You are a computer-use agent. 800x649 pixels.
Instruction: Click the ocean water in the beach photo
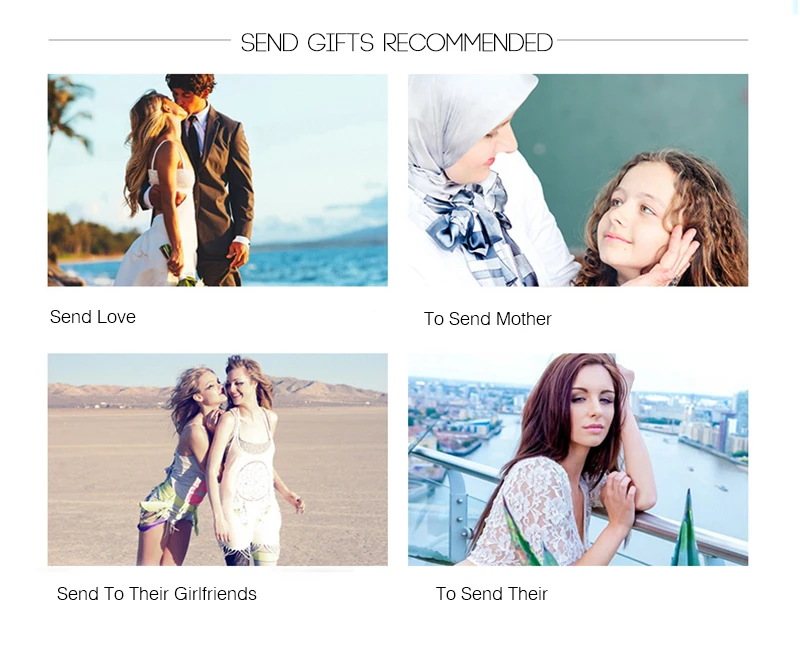316,265
